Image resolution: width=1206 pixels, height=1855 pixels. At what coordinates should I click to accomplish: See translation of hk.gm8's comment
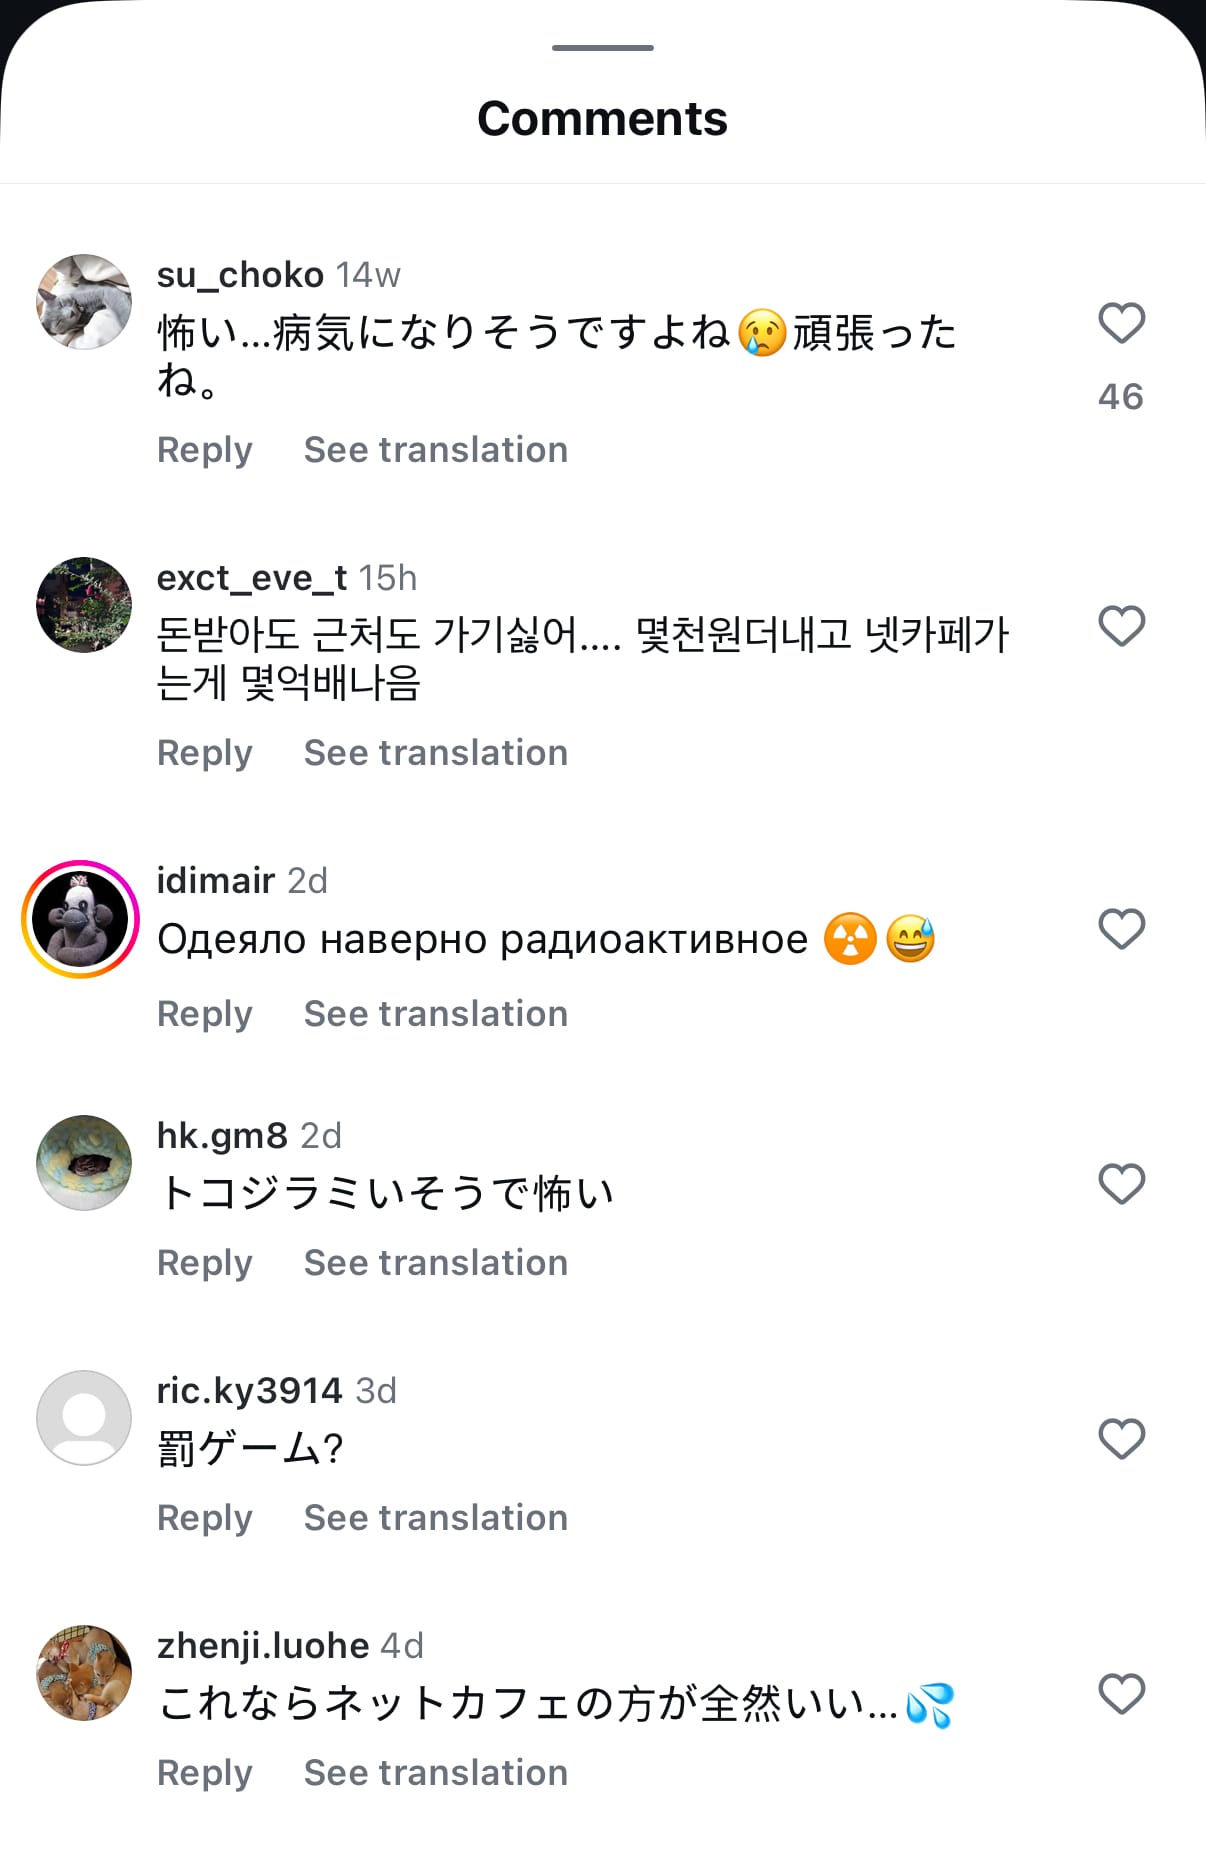click(436, 1263)
